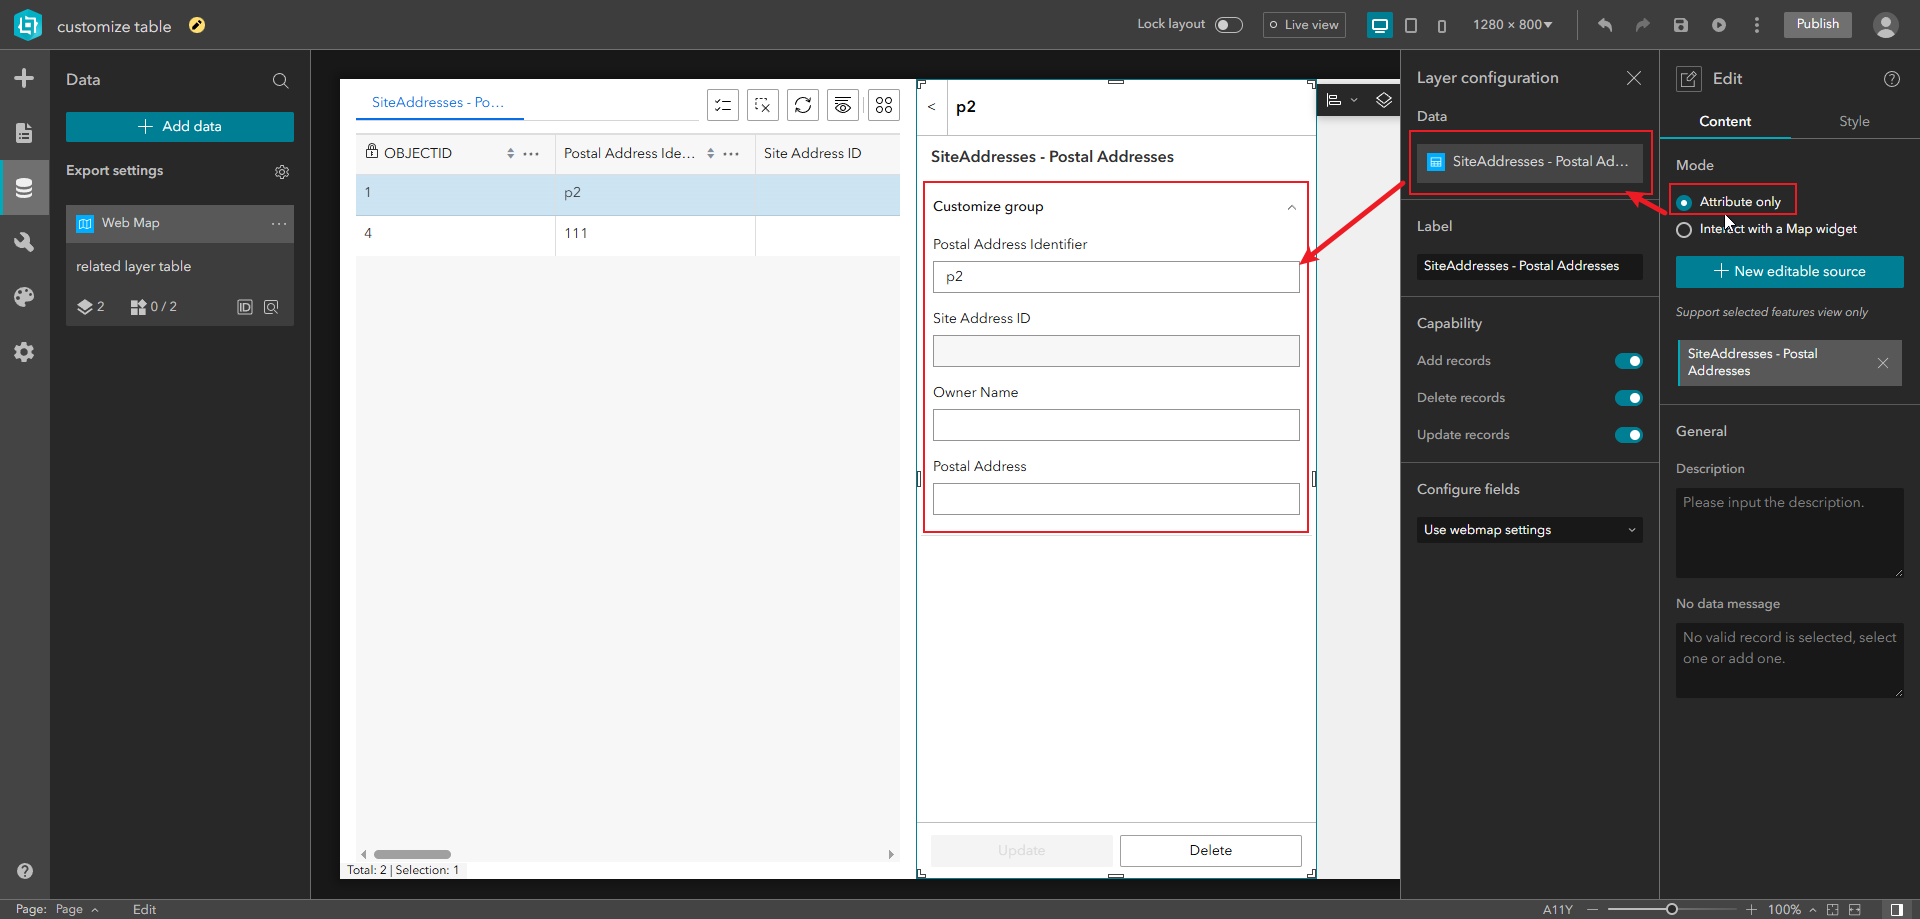Adjust the zoom slider at bottom right
The image size is (1920, 919).
(x=1670, y=909)
